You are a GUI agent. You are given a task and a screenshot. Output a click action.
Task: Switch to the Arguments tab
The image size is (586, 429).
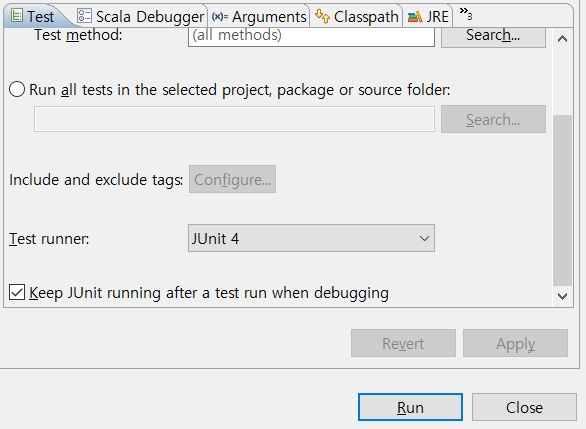[x=259, y=16]
